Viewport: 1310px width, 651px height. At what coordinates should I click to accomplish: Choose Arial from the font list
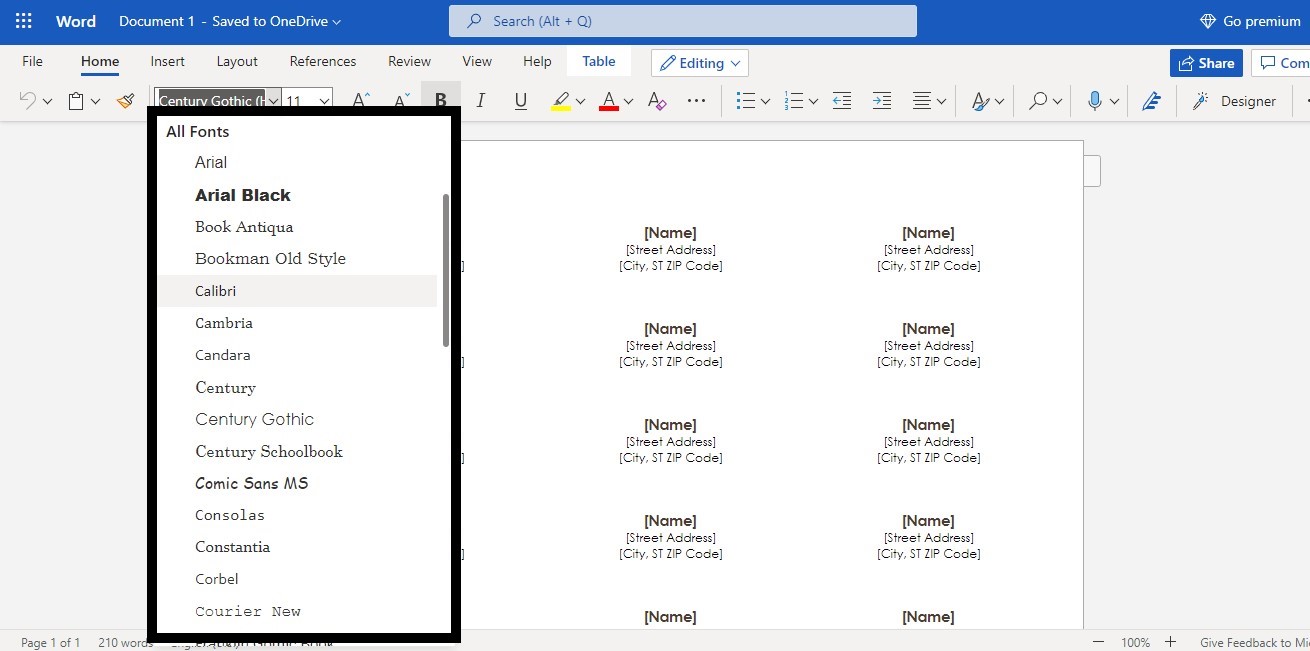(x=296, y=162)
